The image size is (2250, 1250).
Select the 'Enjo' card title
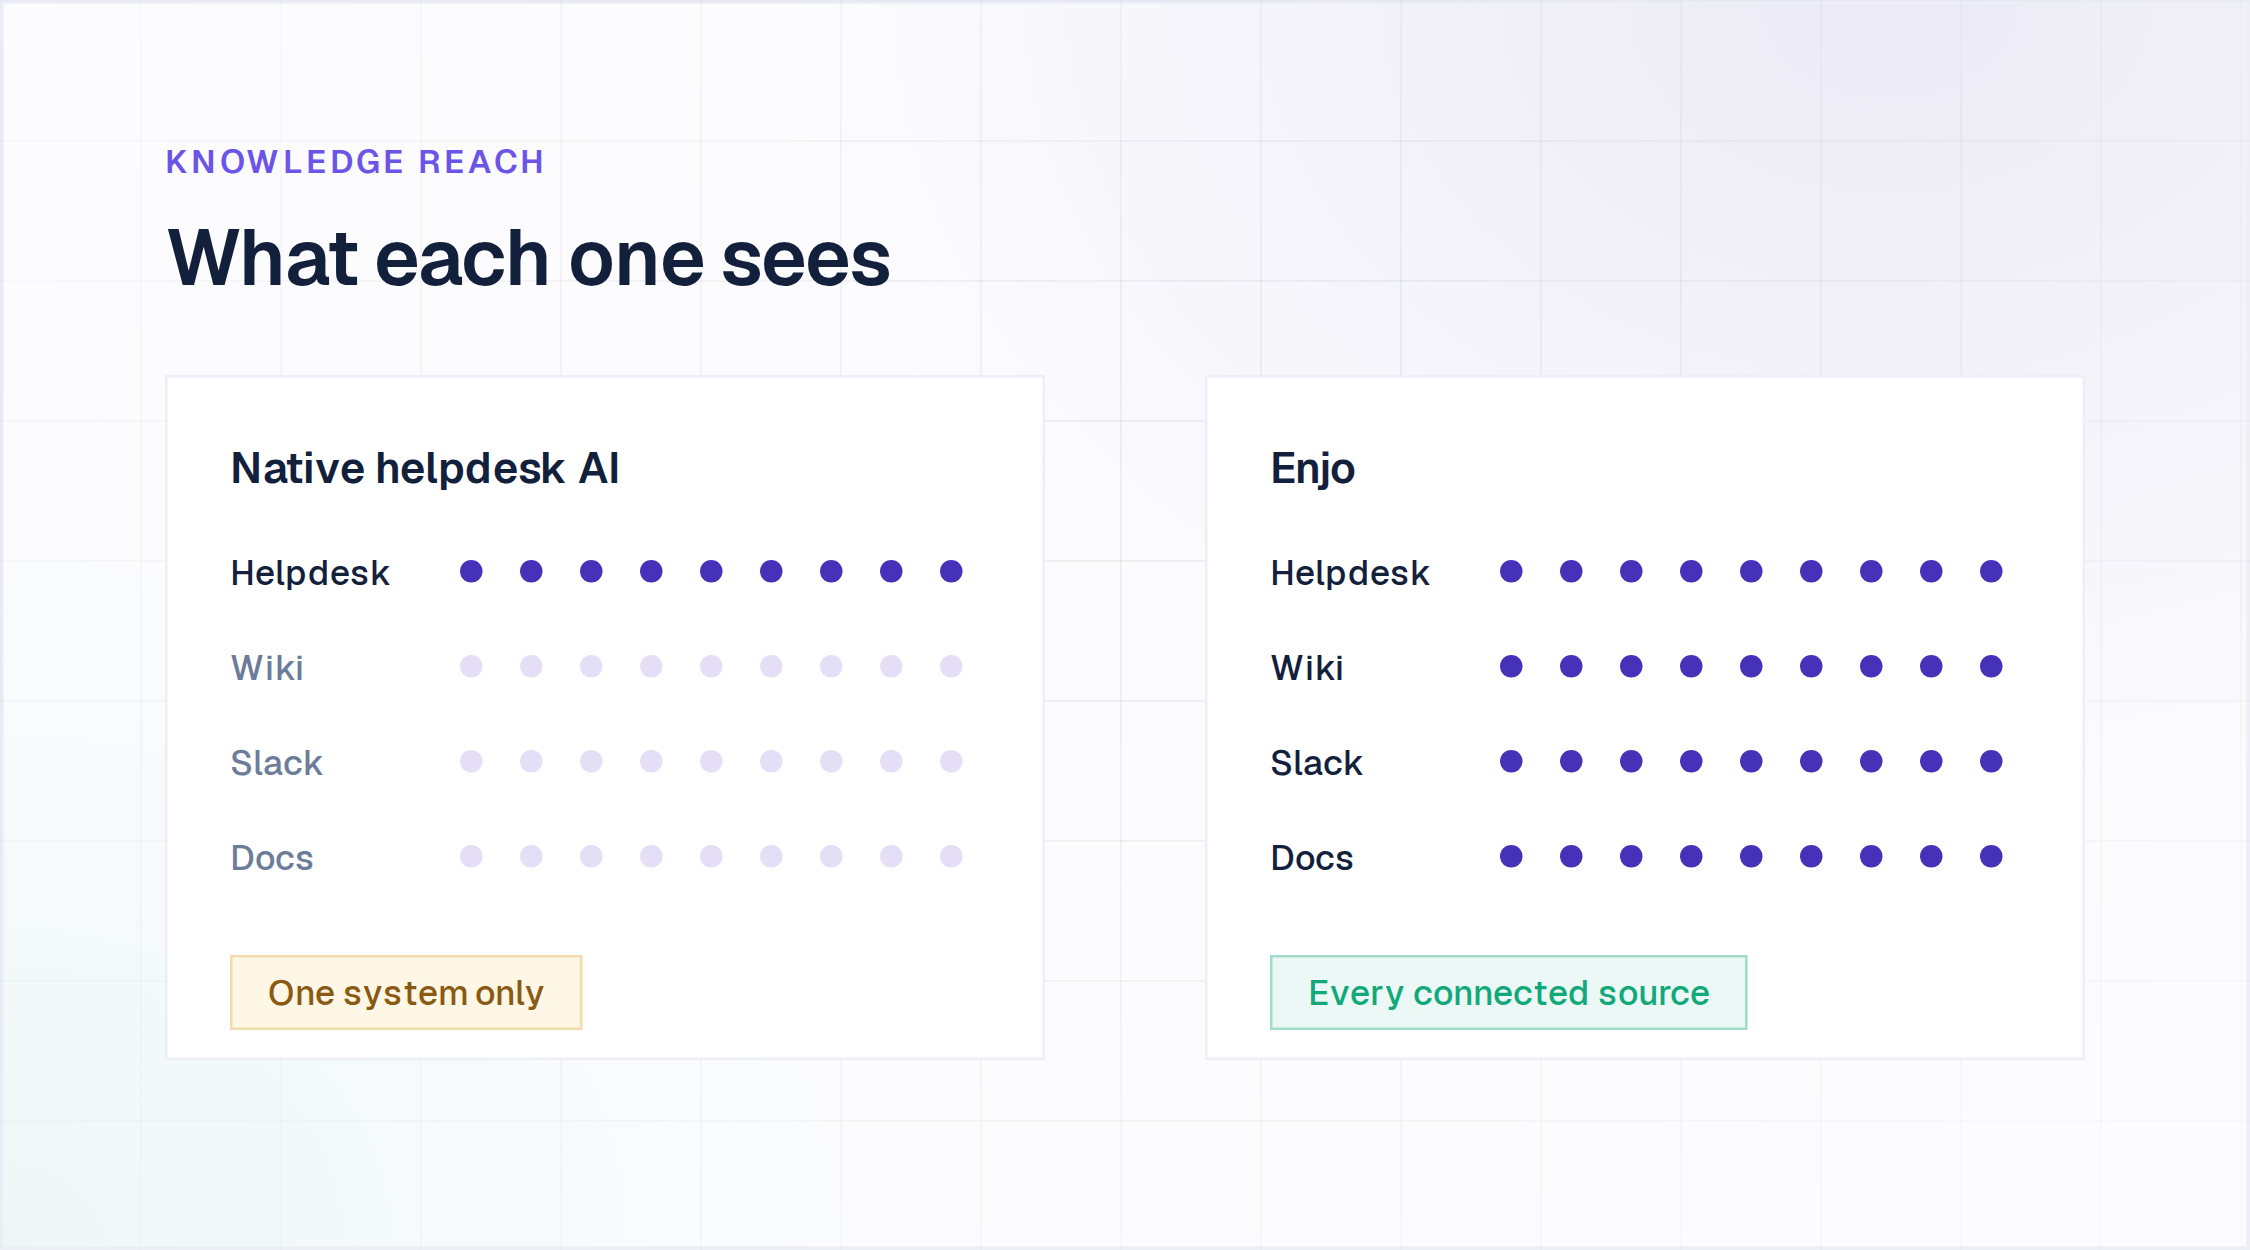tap(1312, 468)
